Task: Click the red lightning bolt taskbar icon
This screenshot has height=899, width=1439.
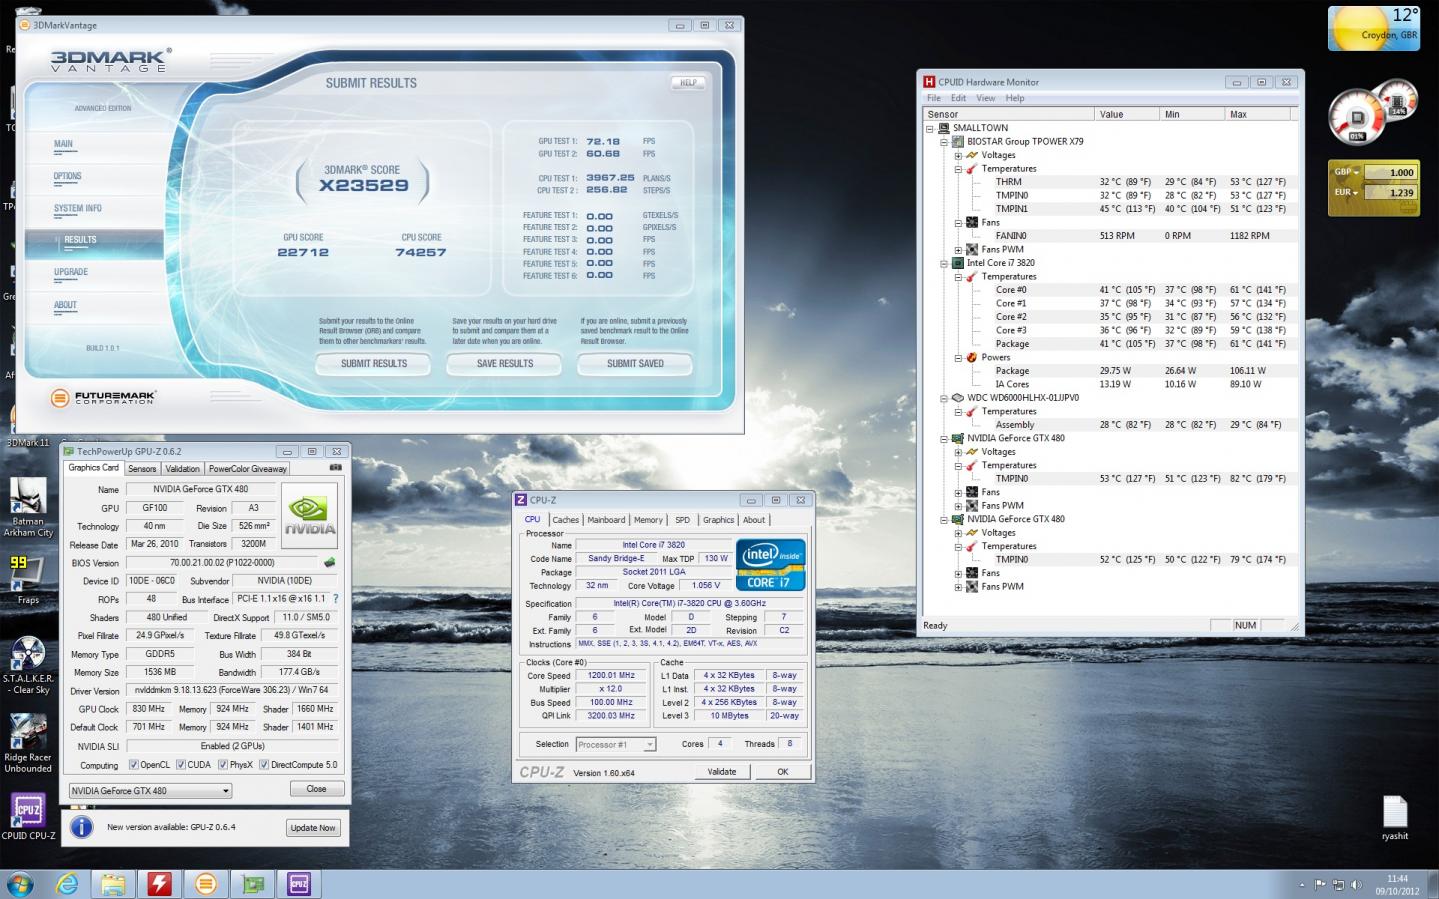Action: tap(159, 884)
